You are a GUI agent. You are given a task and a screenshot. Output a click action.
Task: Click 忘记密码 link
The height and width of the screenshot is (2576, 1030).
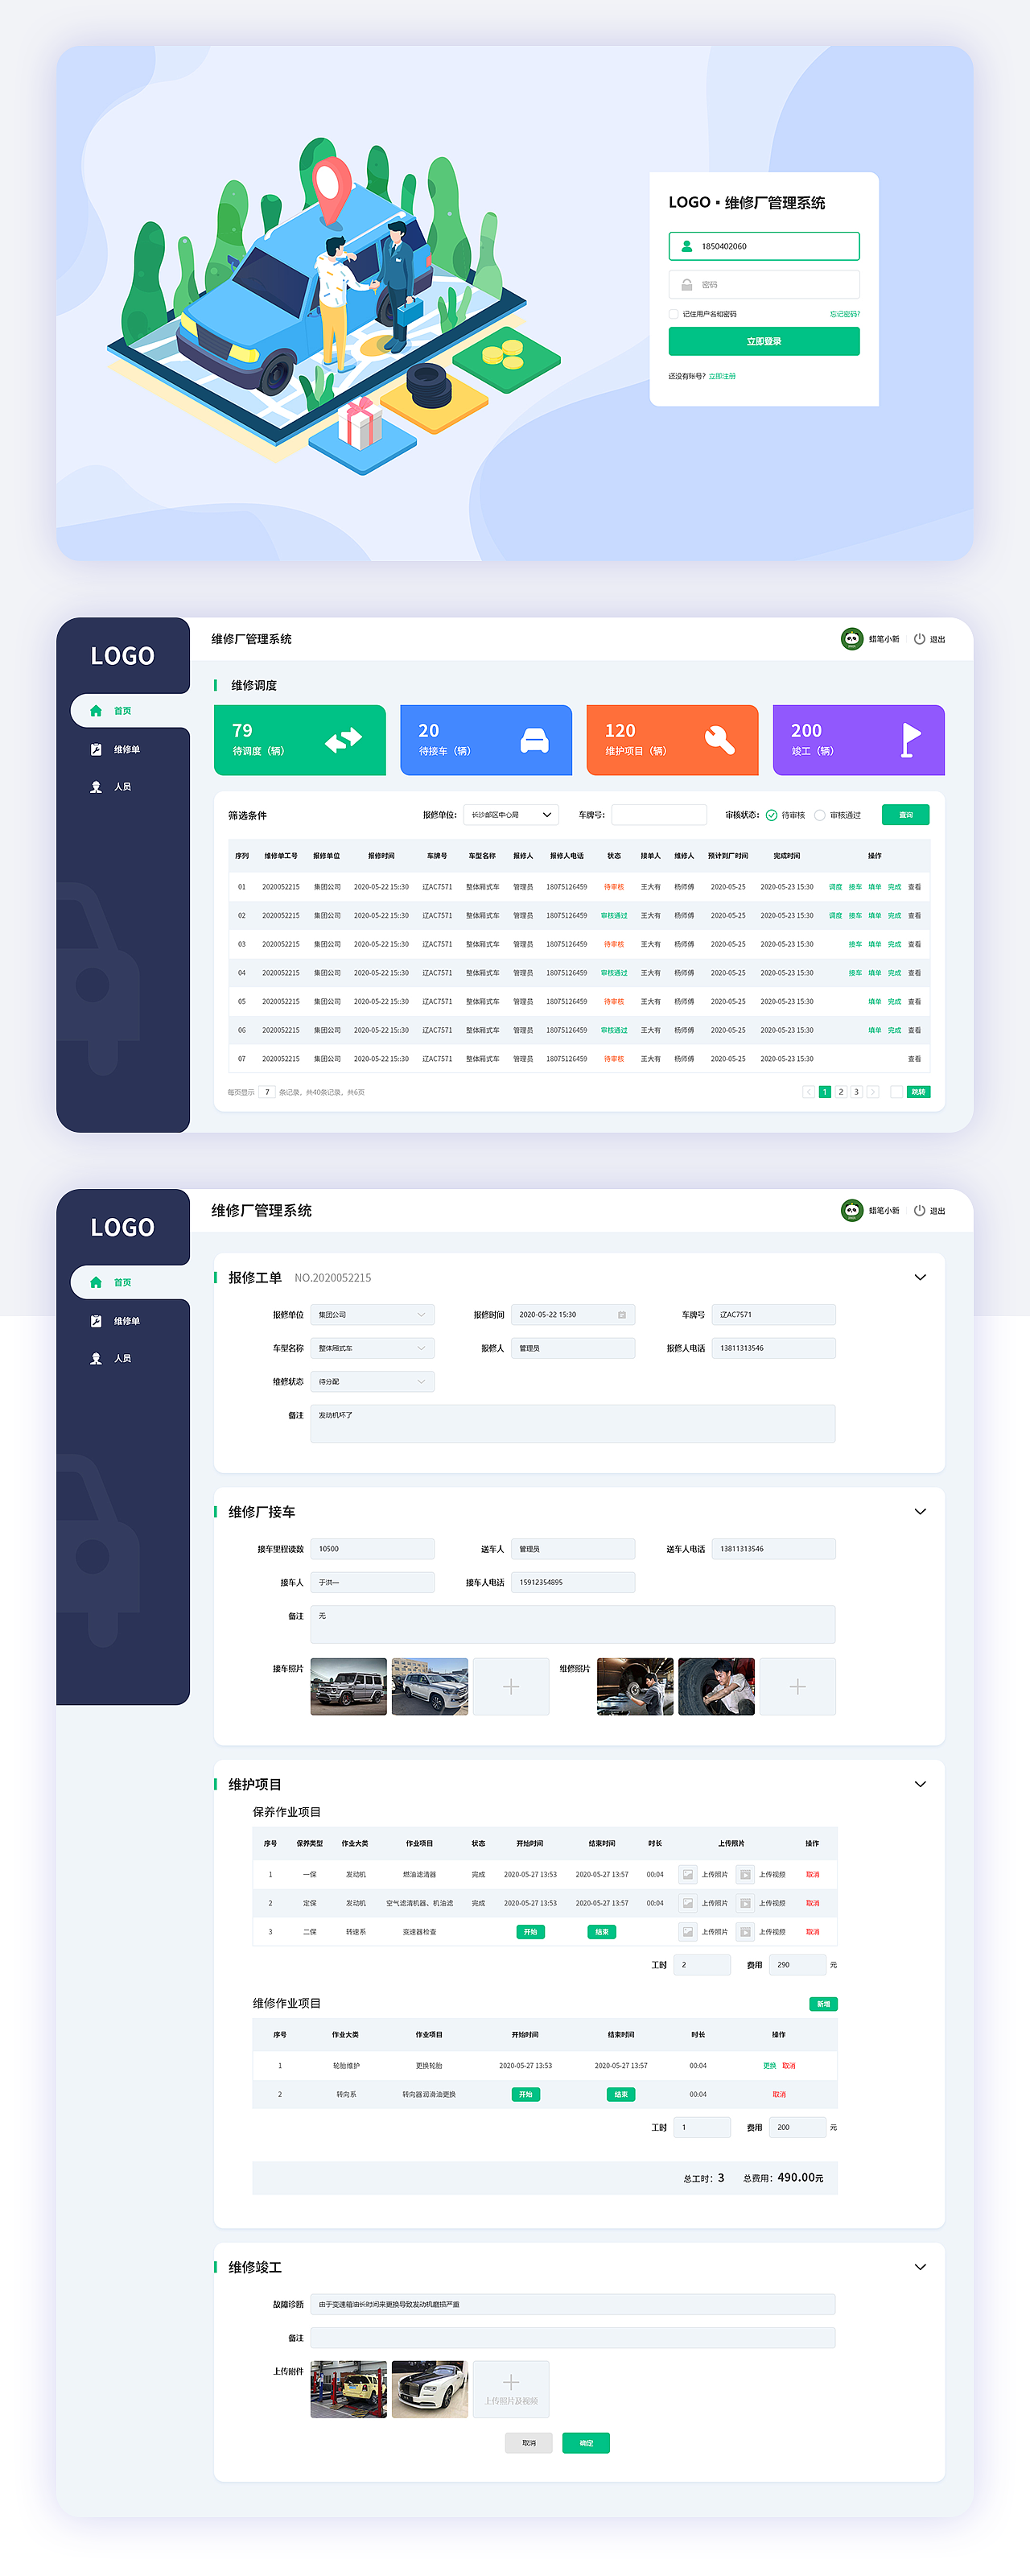pyautogui.click(x=845, y=314)
